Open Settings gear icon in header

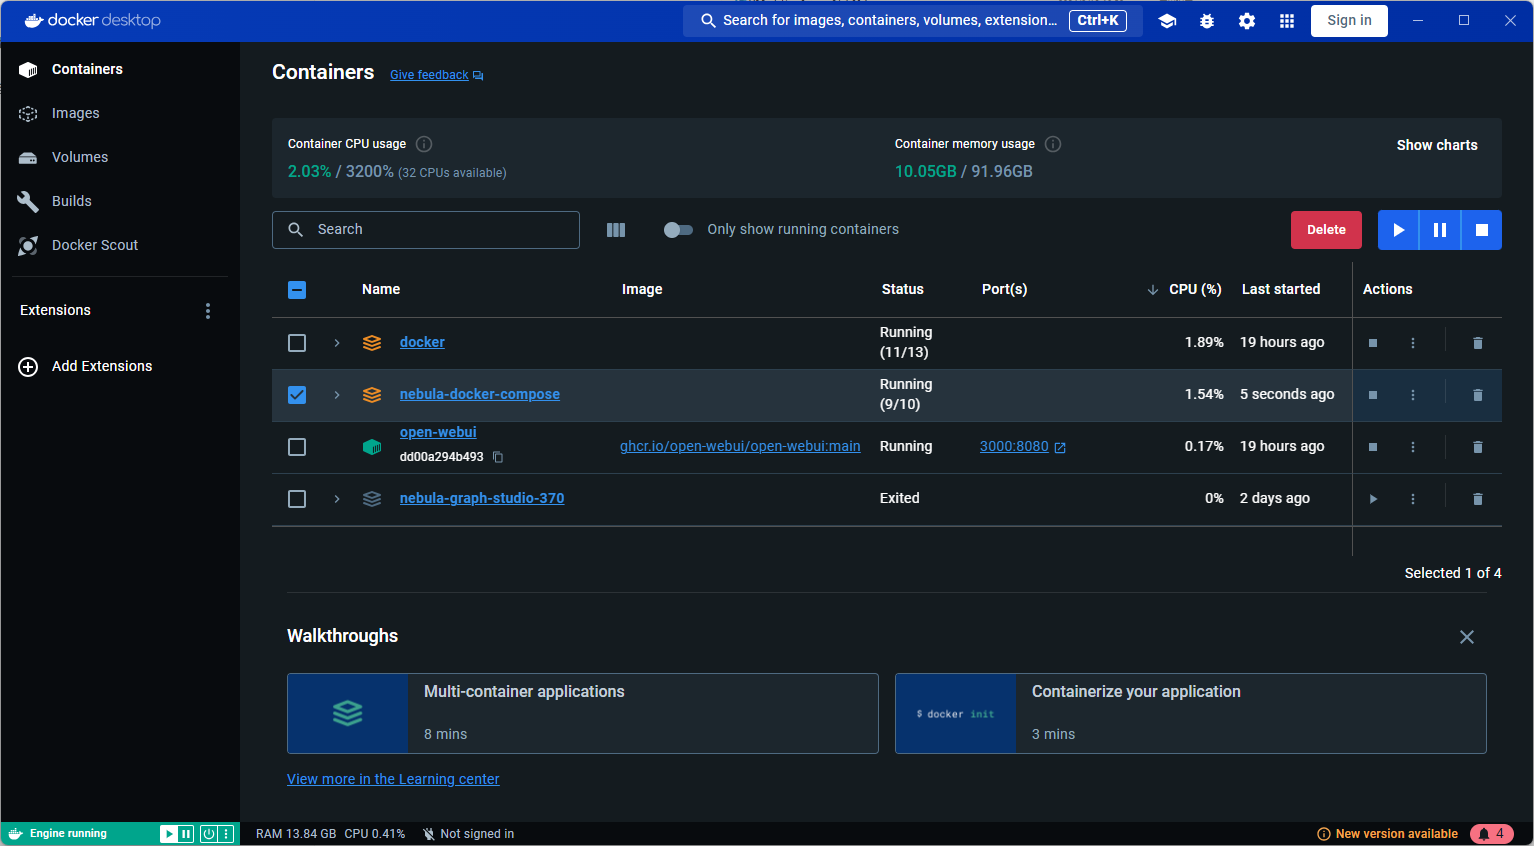[1247, 21]
